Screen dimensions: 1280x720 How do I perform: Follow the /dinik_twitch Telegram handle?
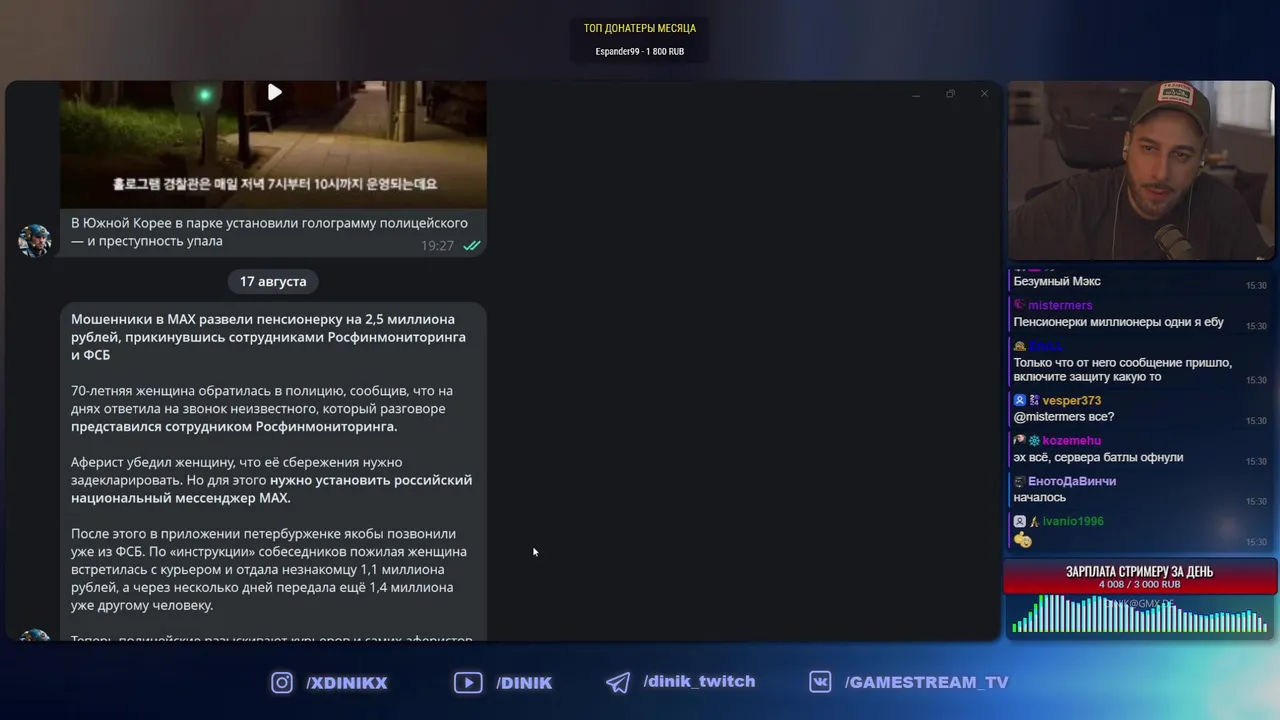tap(700, 682)
